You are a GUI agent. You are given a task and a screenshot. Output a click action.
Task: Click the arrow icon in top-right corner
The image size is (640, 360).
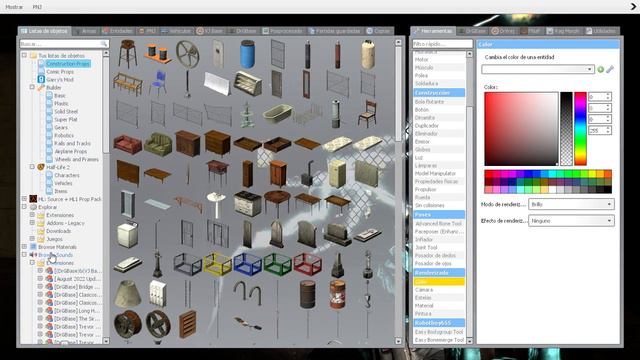[x=633, y=7]
